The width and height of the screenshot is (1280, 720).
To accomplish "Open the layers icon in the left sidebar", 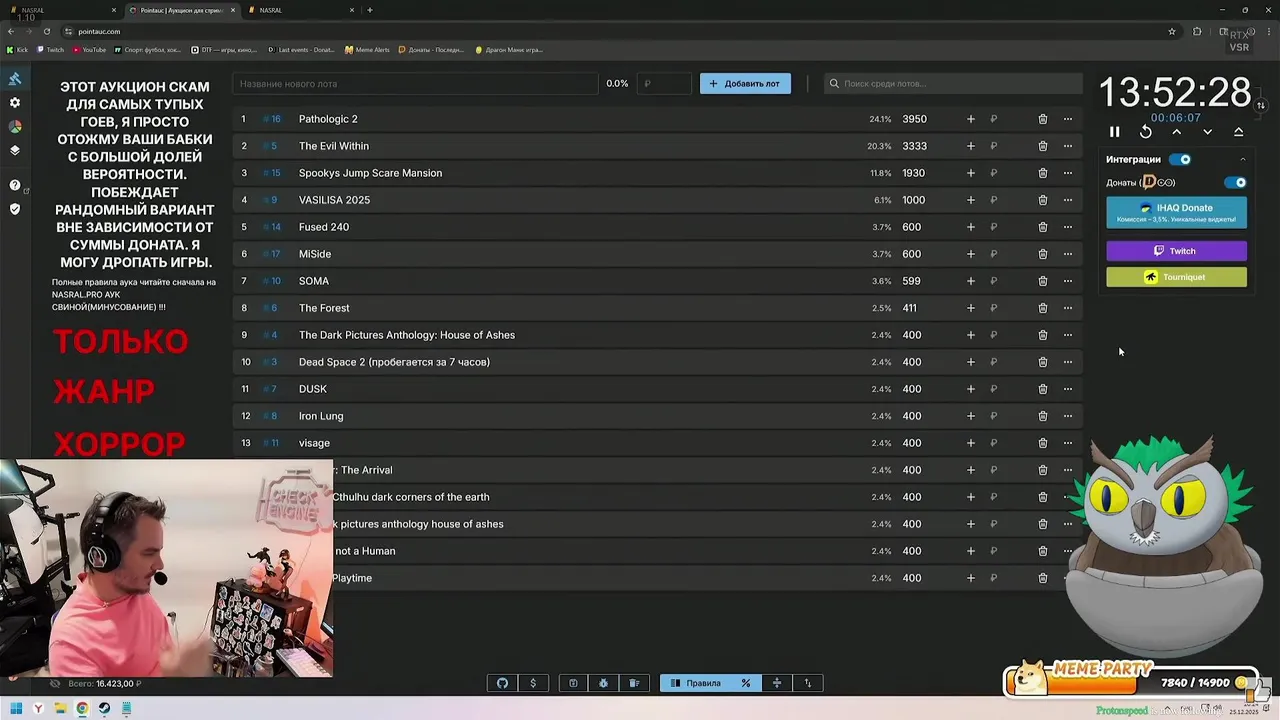I will (x=15, y=151).
